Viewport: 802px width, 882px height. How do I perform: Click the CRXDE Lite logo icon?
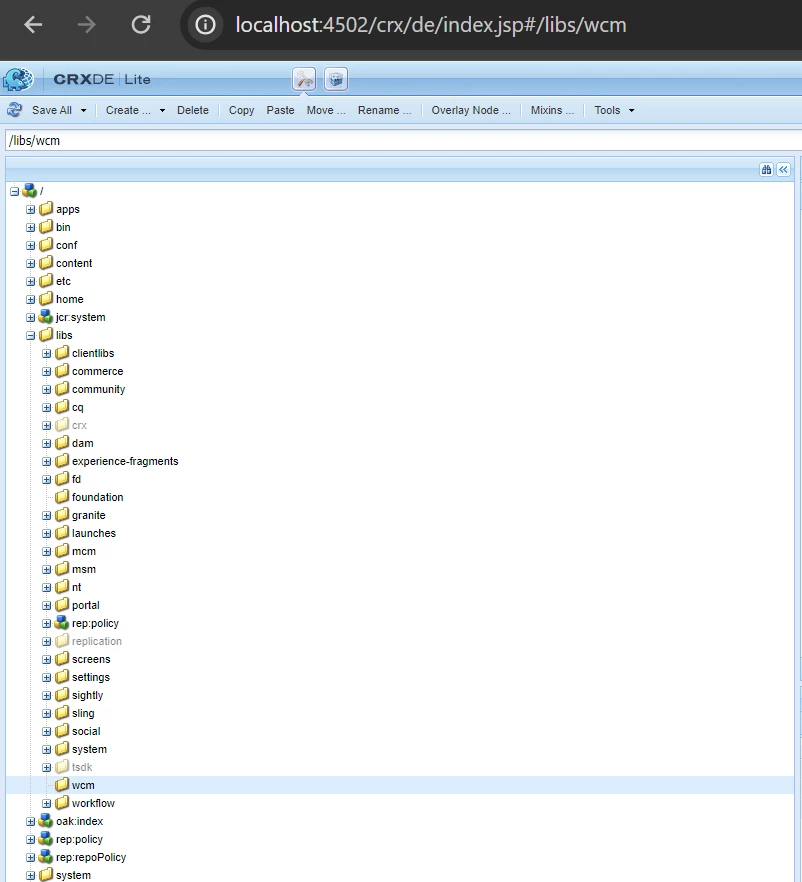click(x=18, y=79)
